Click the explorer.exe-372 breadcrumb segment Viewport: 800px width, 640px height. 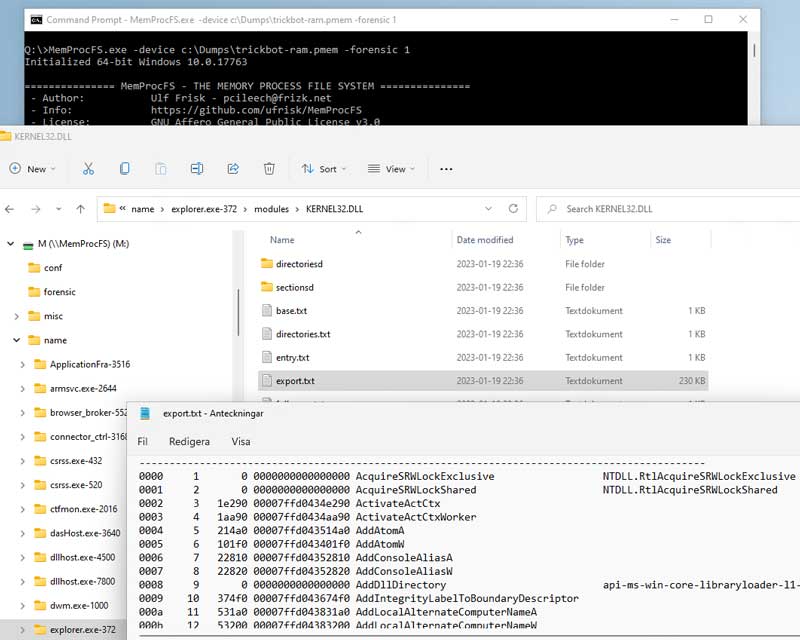204,209
